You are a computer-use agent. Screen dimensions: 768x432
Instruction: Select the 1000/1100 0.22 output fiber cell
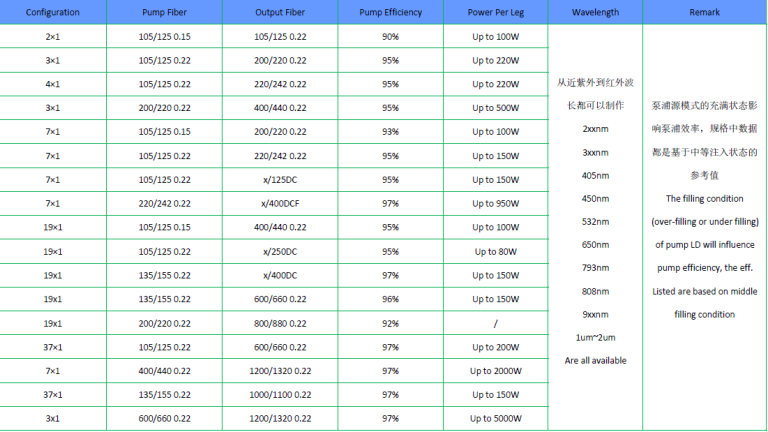[280, 395]
